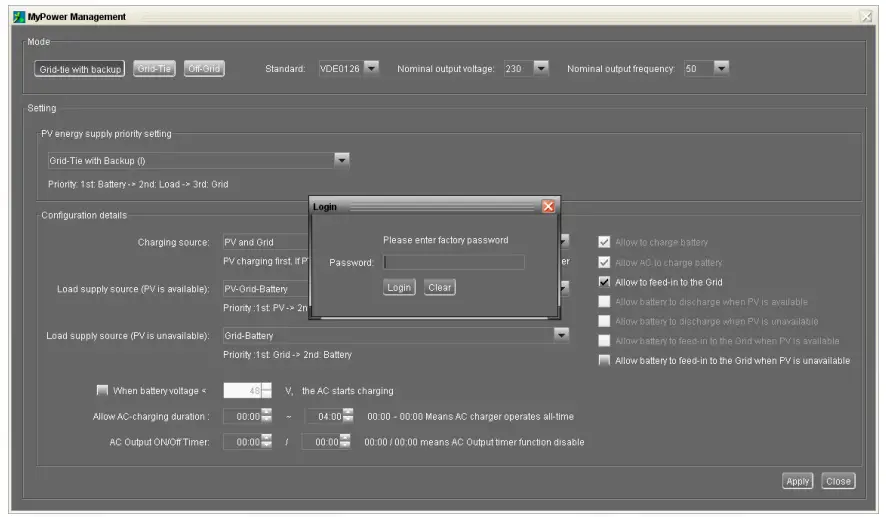Toggle battery feed-in to Grid when PV available

point(604,341)
